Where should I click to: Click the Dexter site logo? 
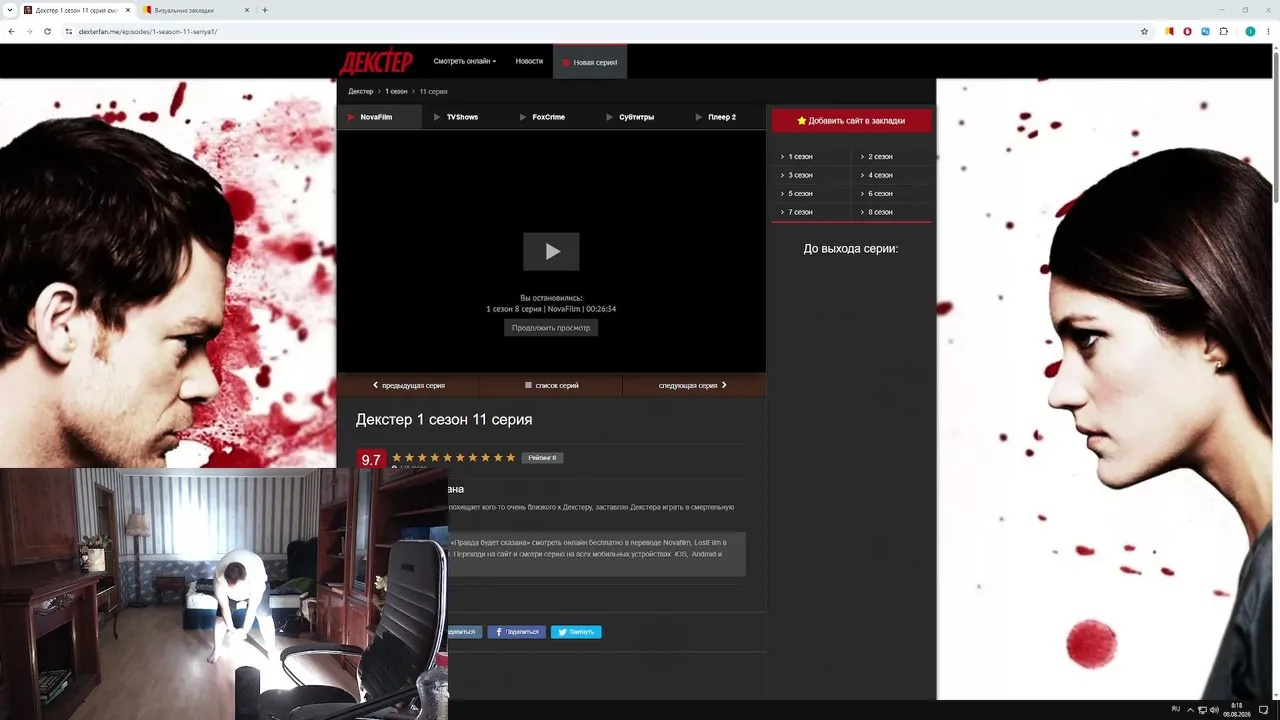pos(376,62)
